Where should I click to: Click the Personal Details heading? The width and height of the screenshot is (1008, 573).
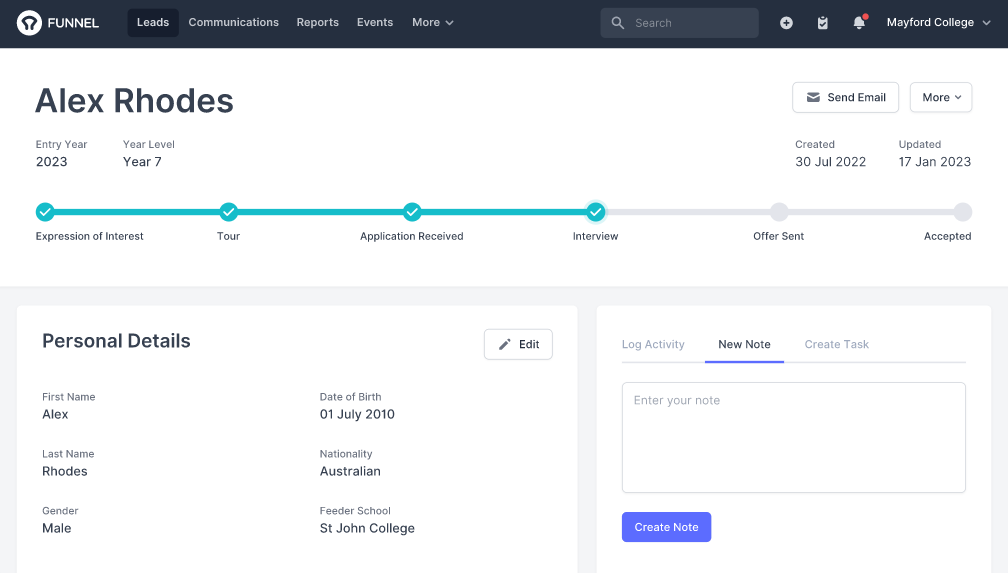116,341
